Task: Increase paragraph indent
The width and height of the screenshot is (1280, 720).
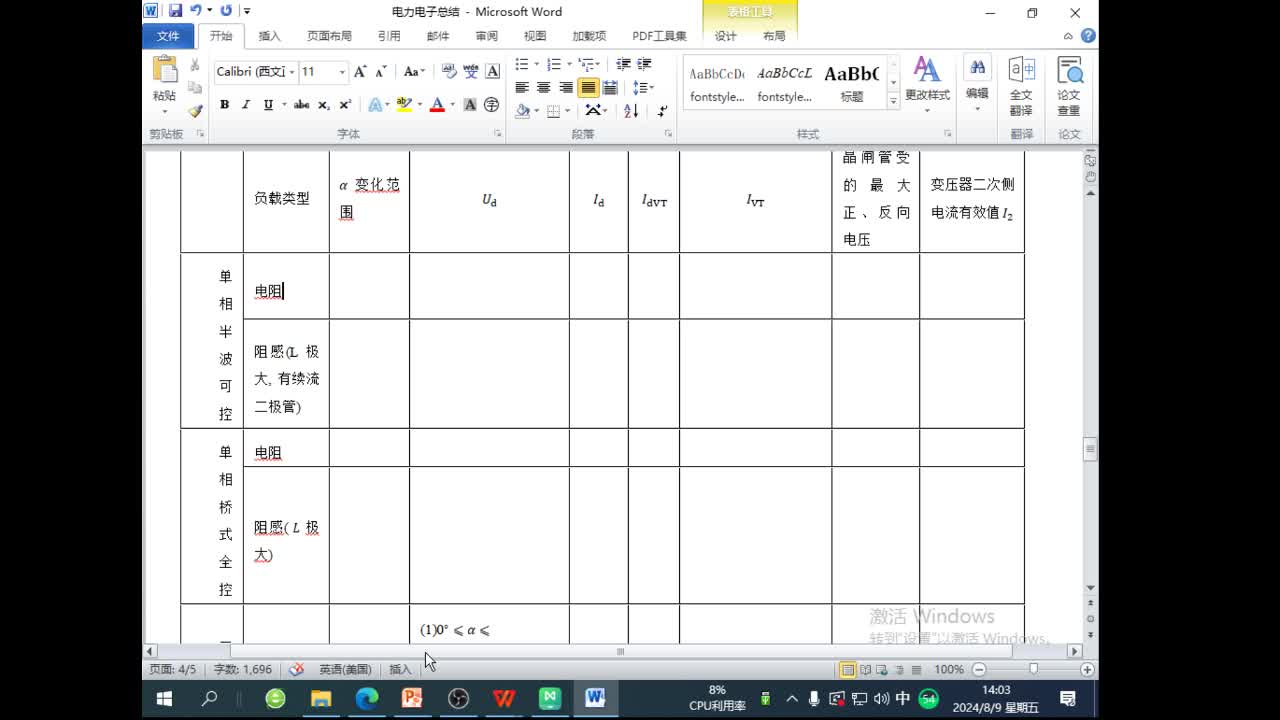Action: point(645,64)
